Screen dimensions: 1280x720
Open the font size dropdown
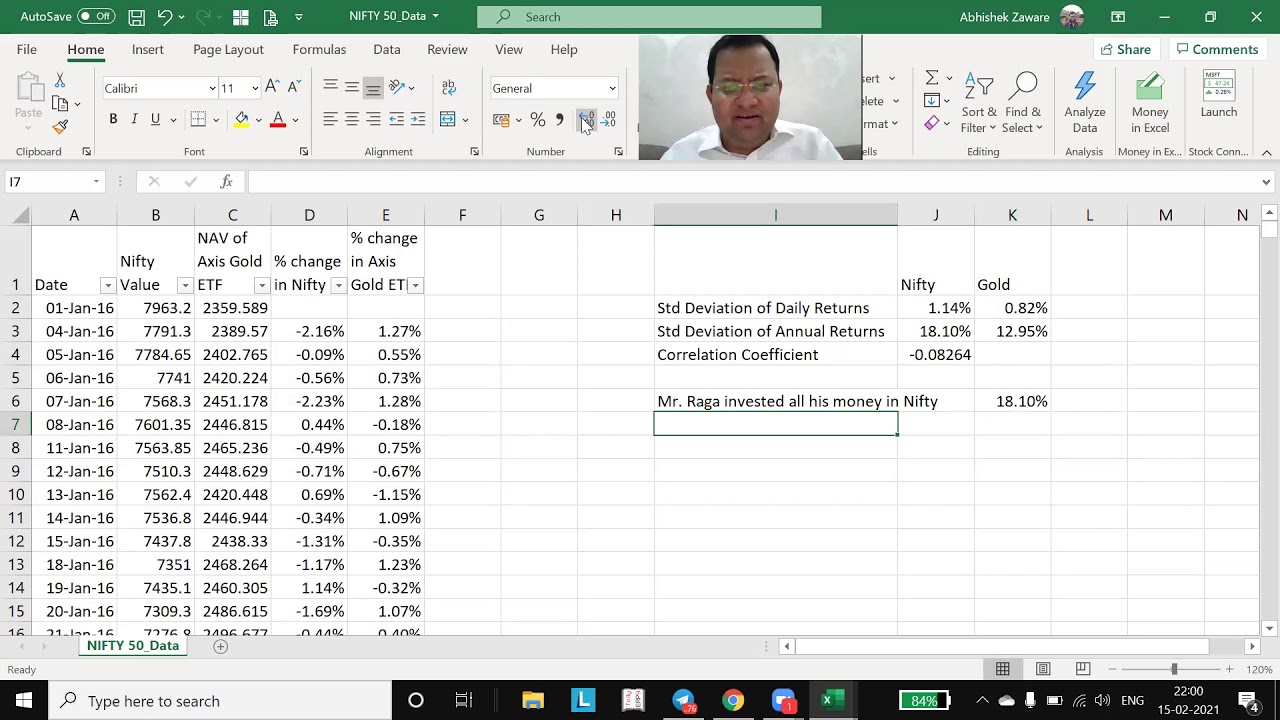click(x=255, y=88)
